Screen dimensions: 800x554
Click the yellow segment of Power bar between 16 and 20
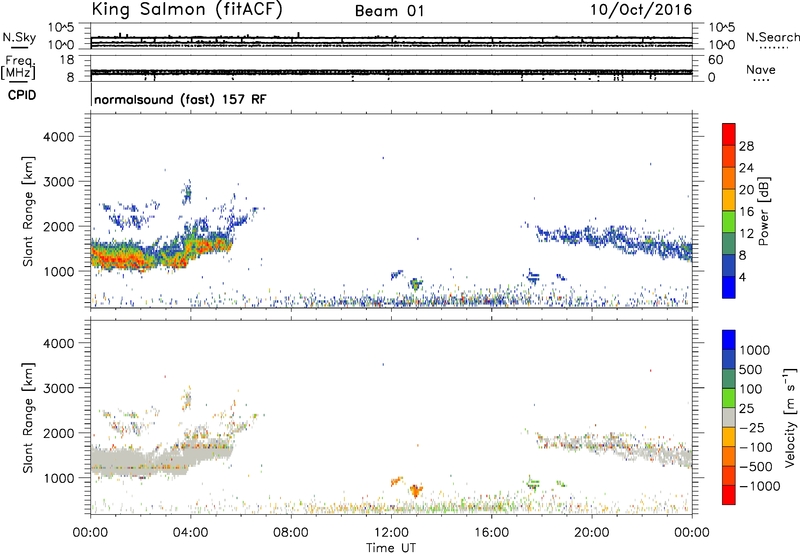[x=729, y=200]
